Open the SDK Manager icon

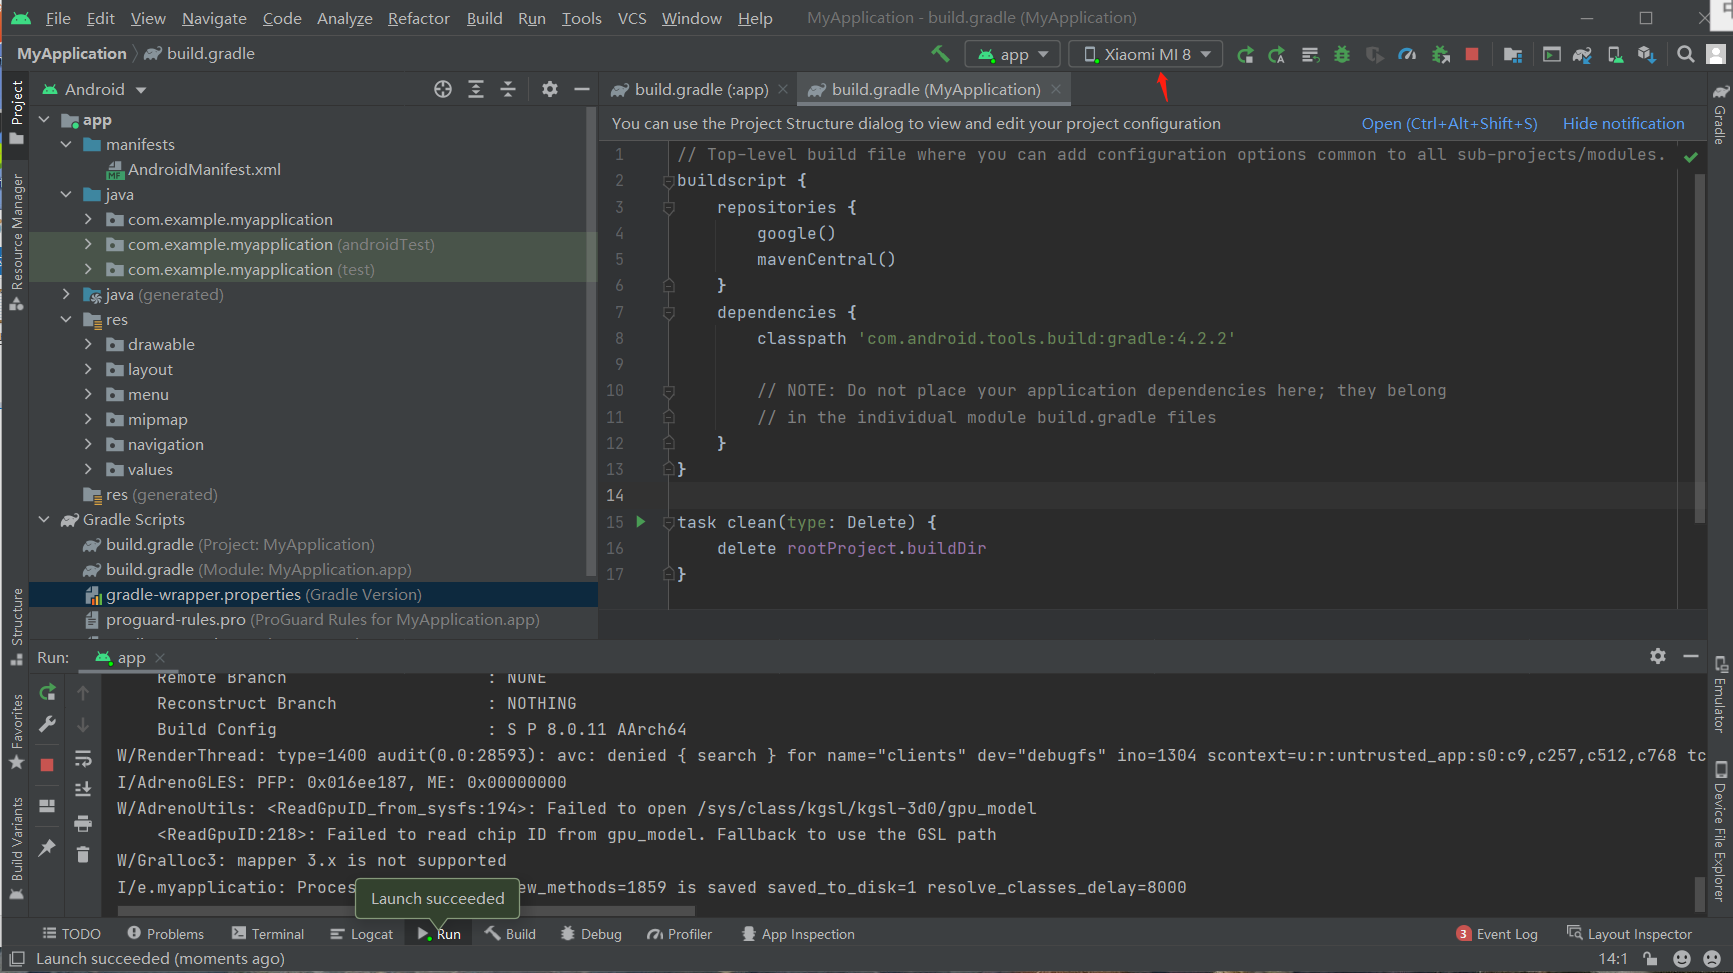tap(1647, 54)
